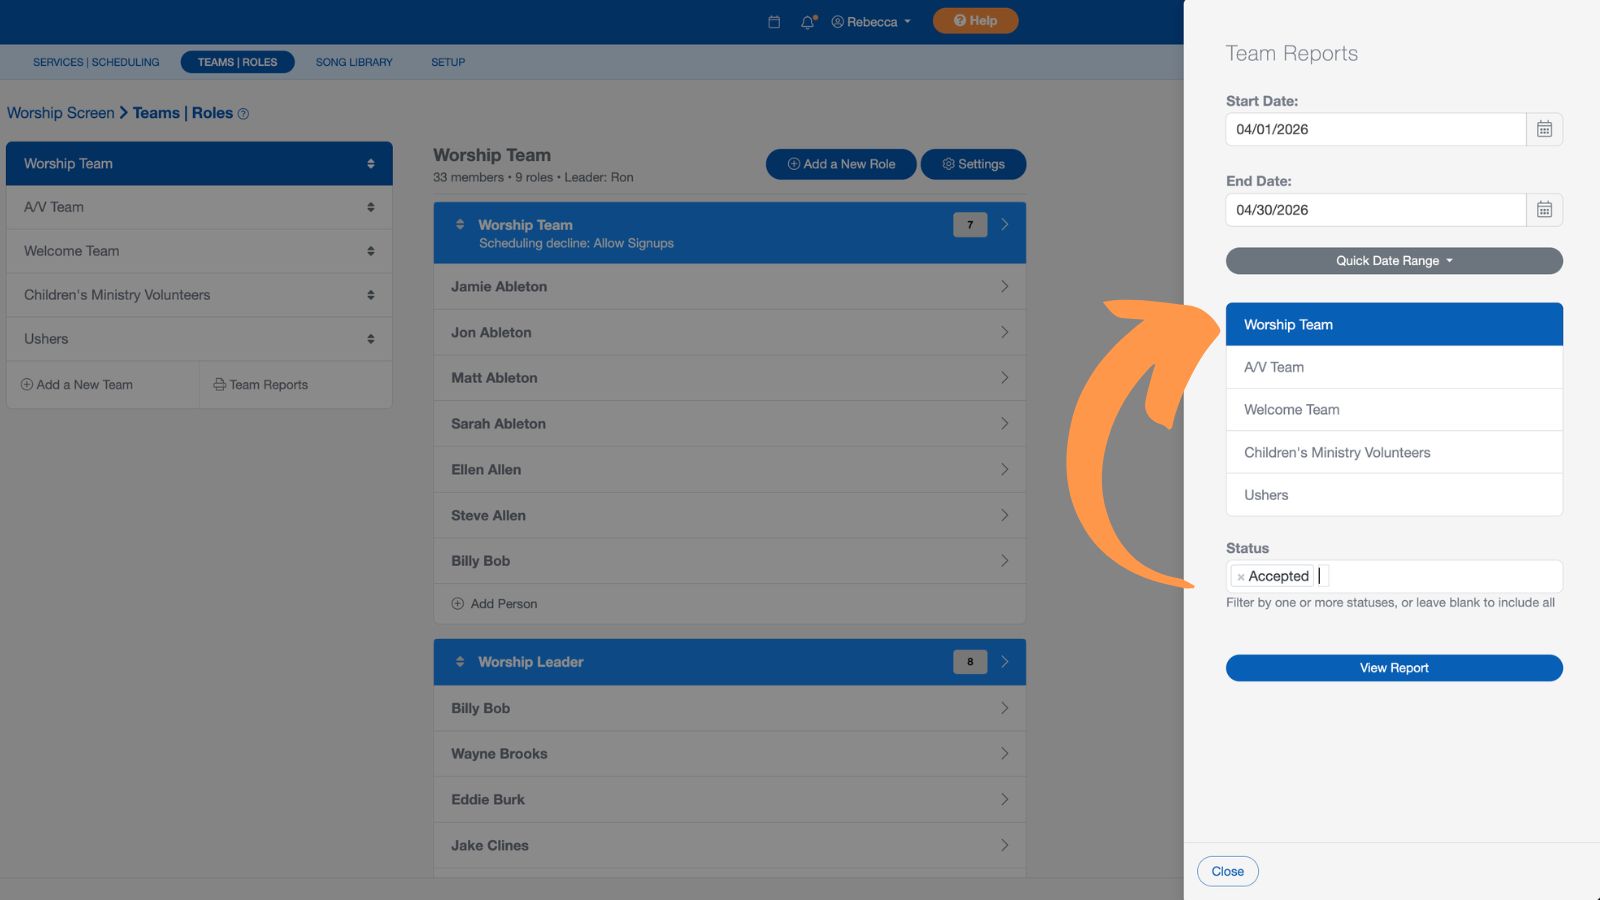Image resolution: width=1600 pixels, height=900 pixels.
Task: Open the notifications bell icon
Action: coord(806,20)
